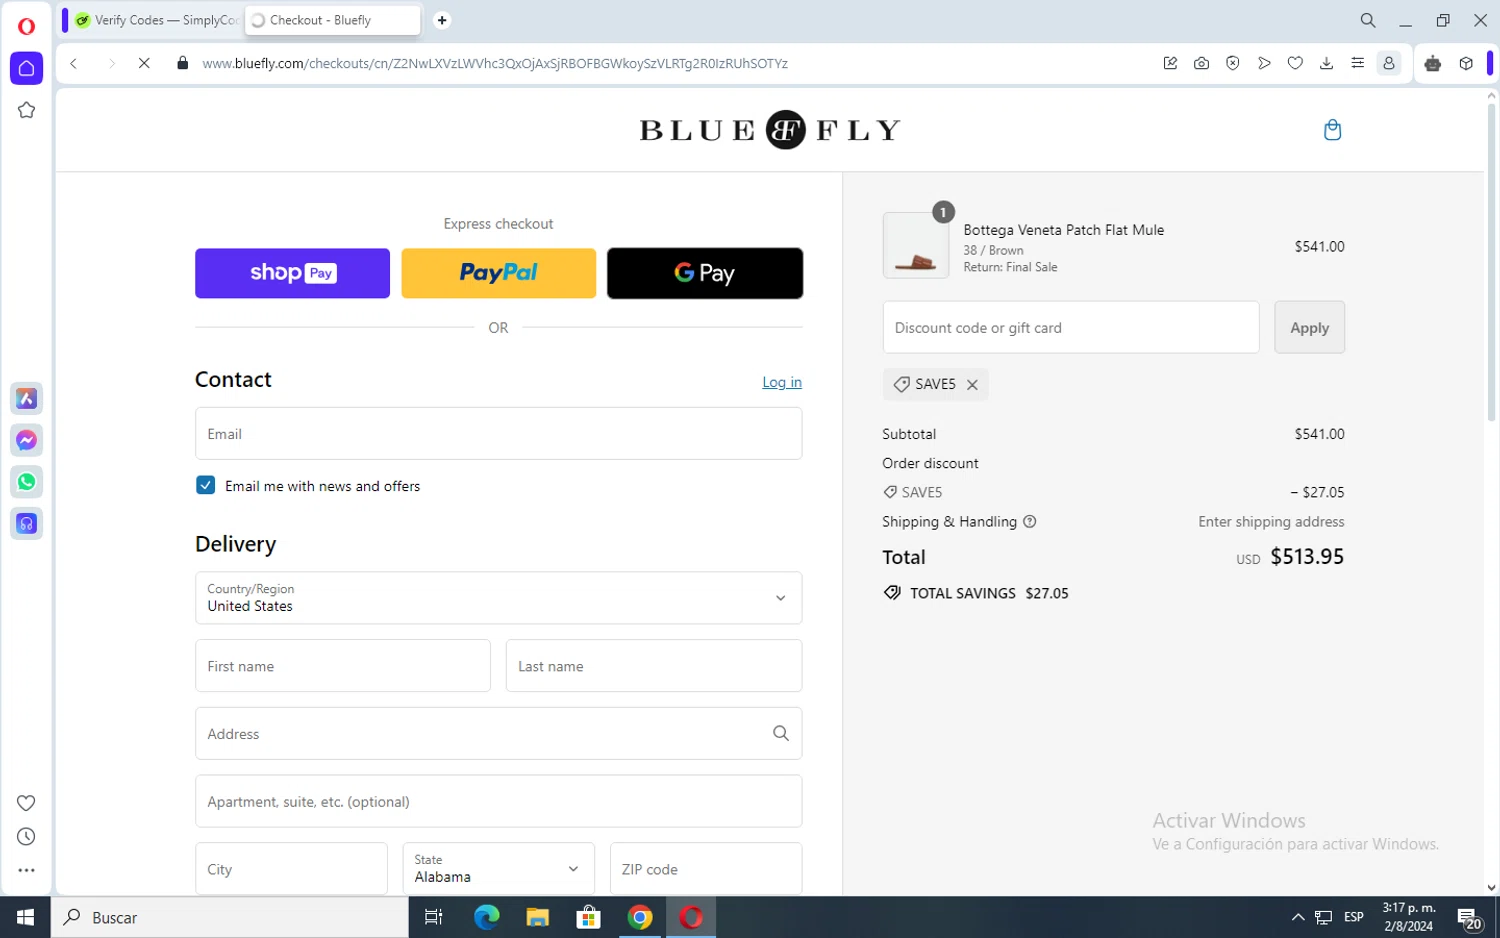Screen dimensions: 1500x938
Task: Click the flow share icon in address bar
Action: tap(1170, 63)
